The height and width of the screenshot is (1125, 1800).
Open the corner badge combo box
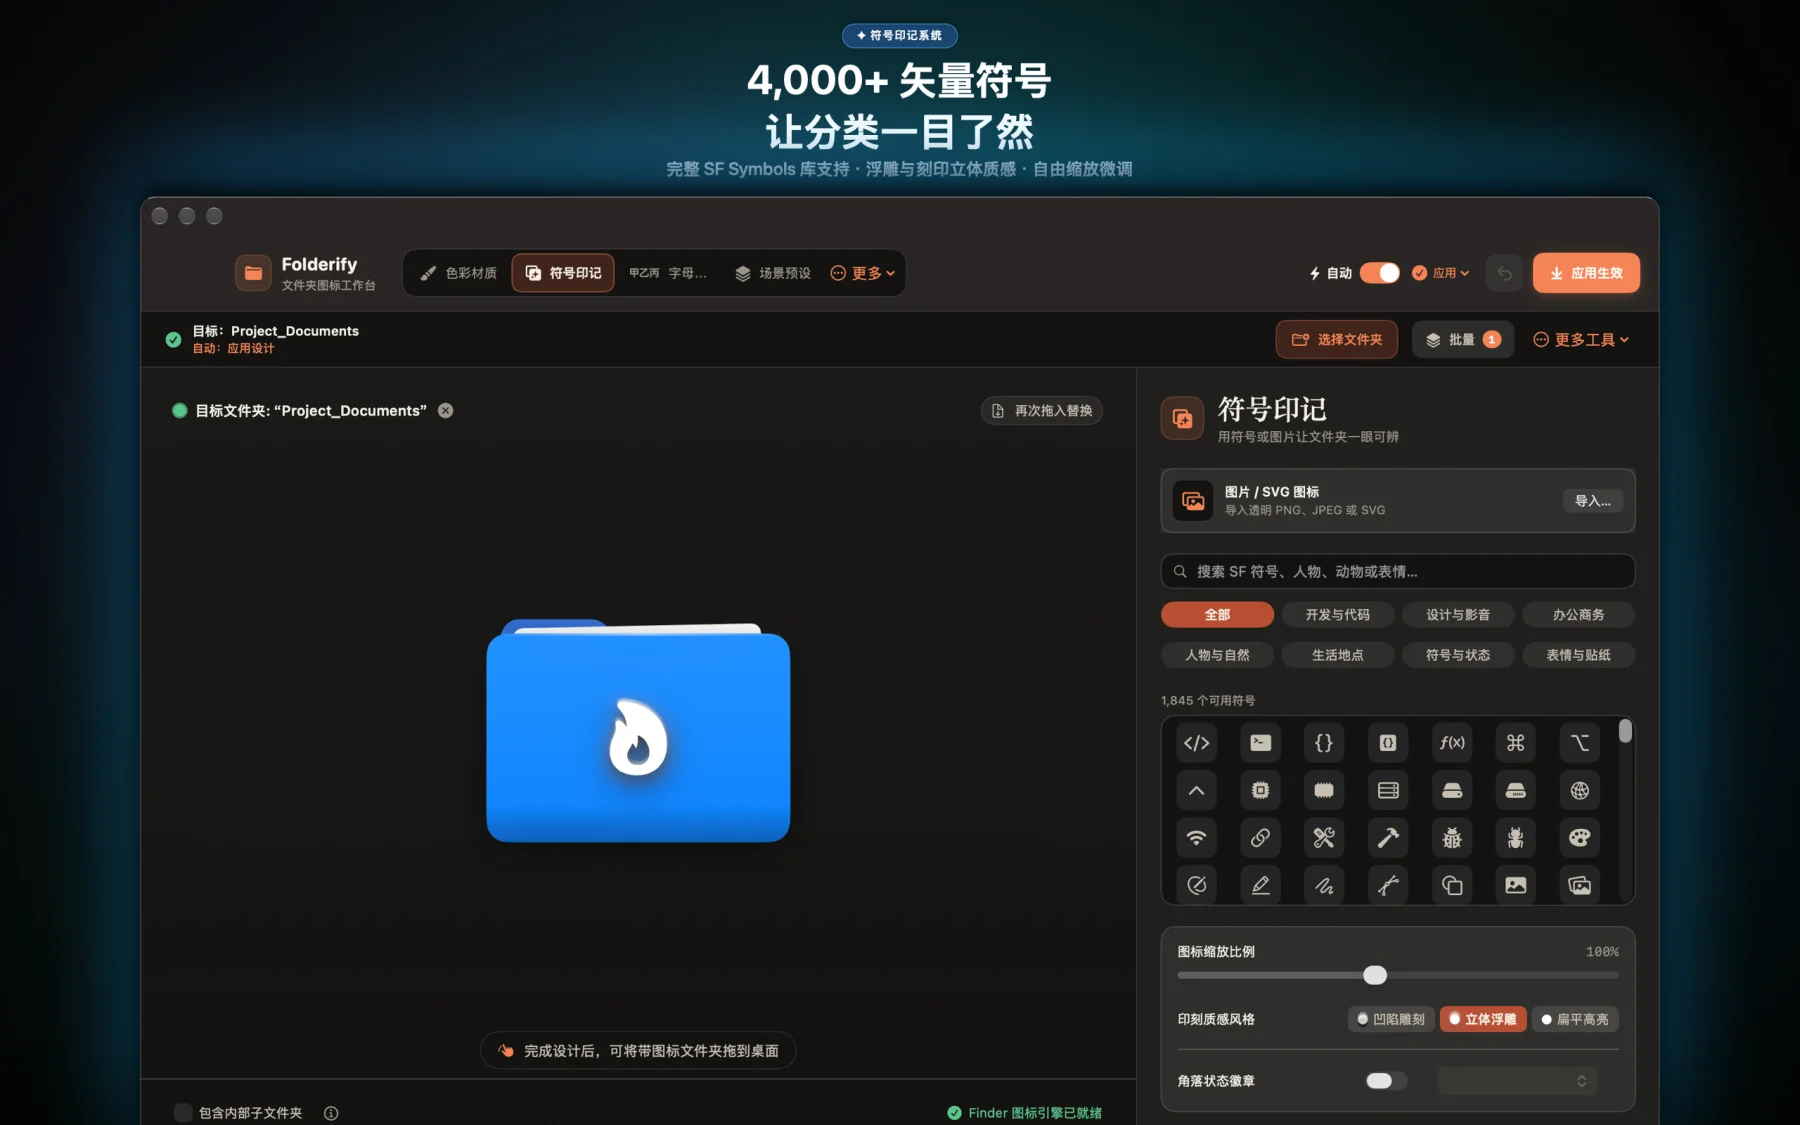point(1517,1081)
